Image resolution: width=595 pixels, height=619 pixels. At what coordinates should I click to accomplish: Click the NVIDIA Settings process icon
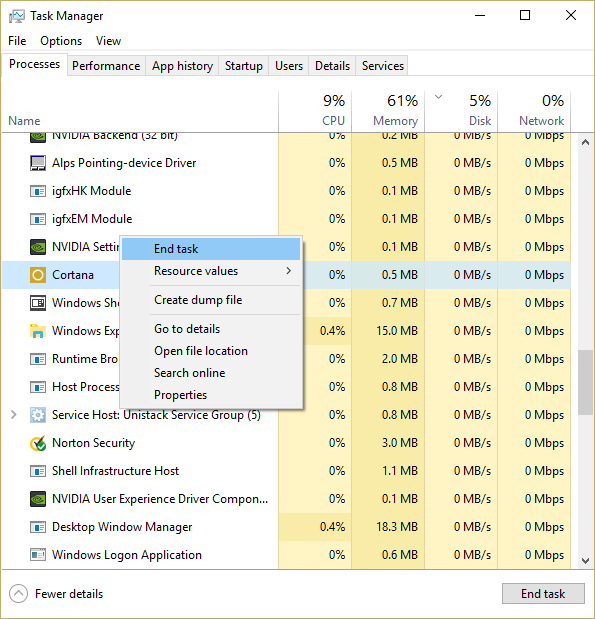pyautogui.click(x=38, y=247)
